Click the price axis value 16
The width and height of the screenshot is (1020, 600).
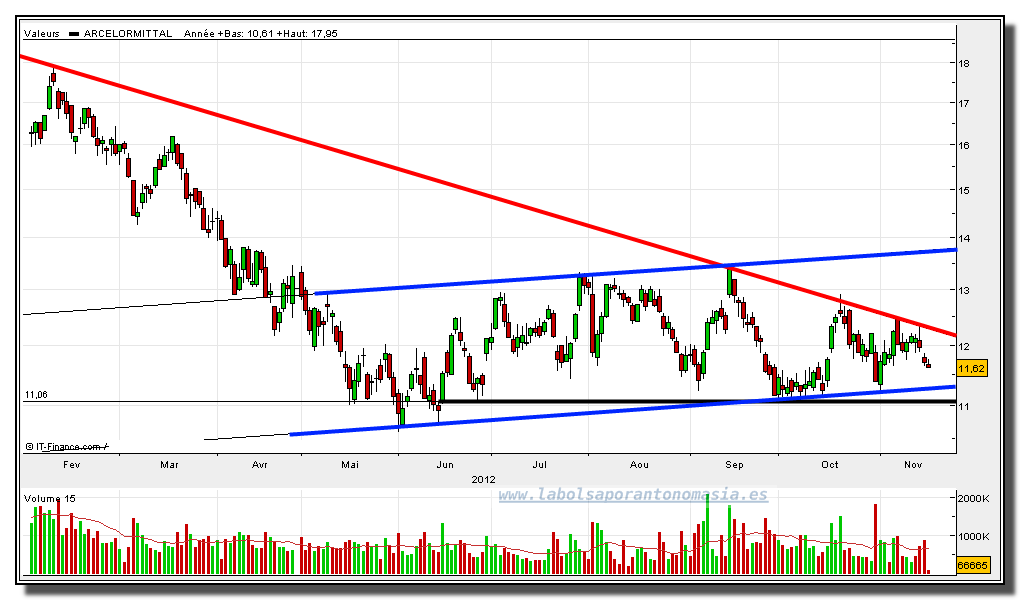tap(964, 145)
